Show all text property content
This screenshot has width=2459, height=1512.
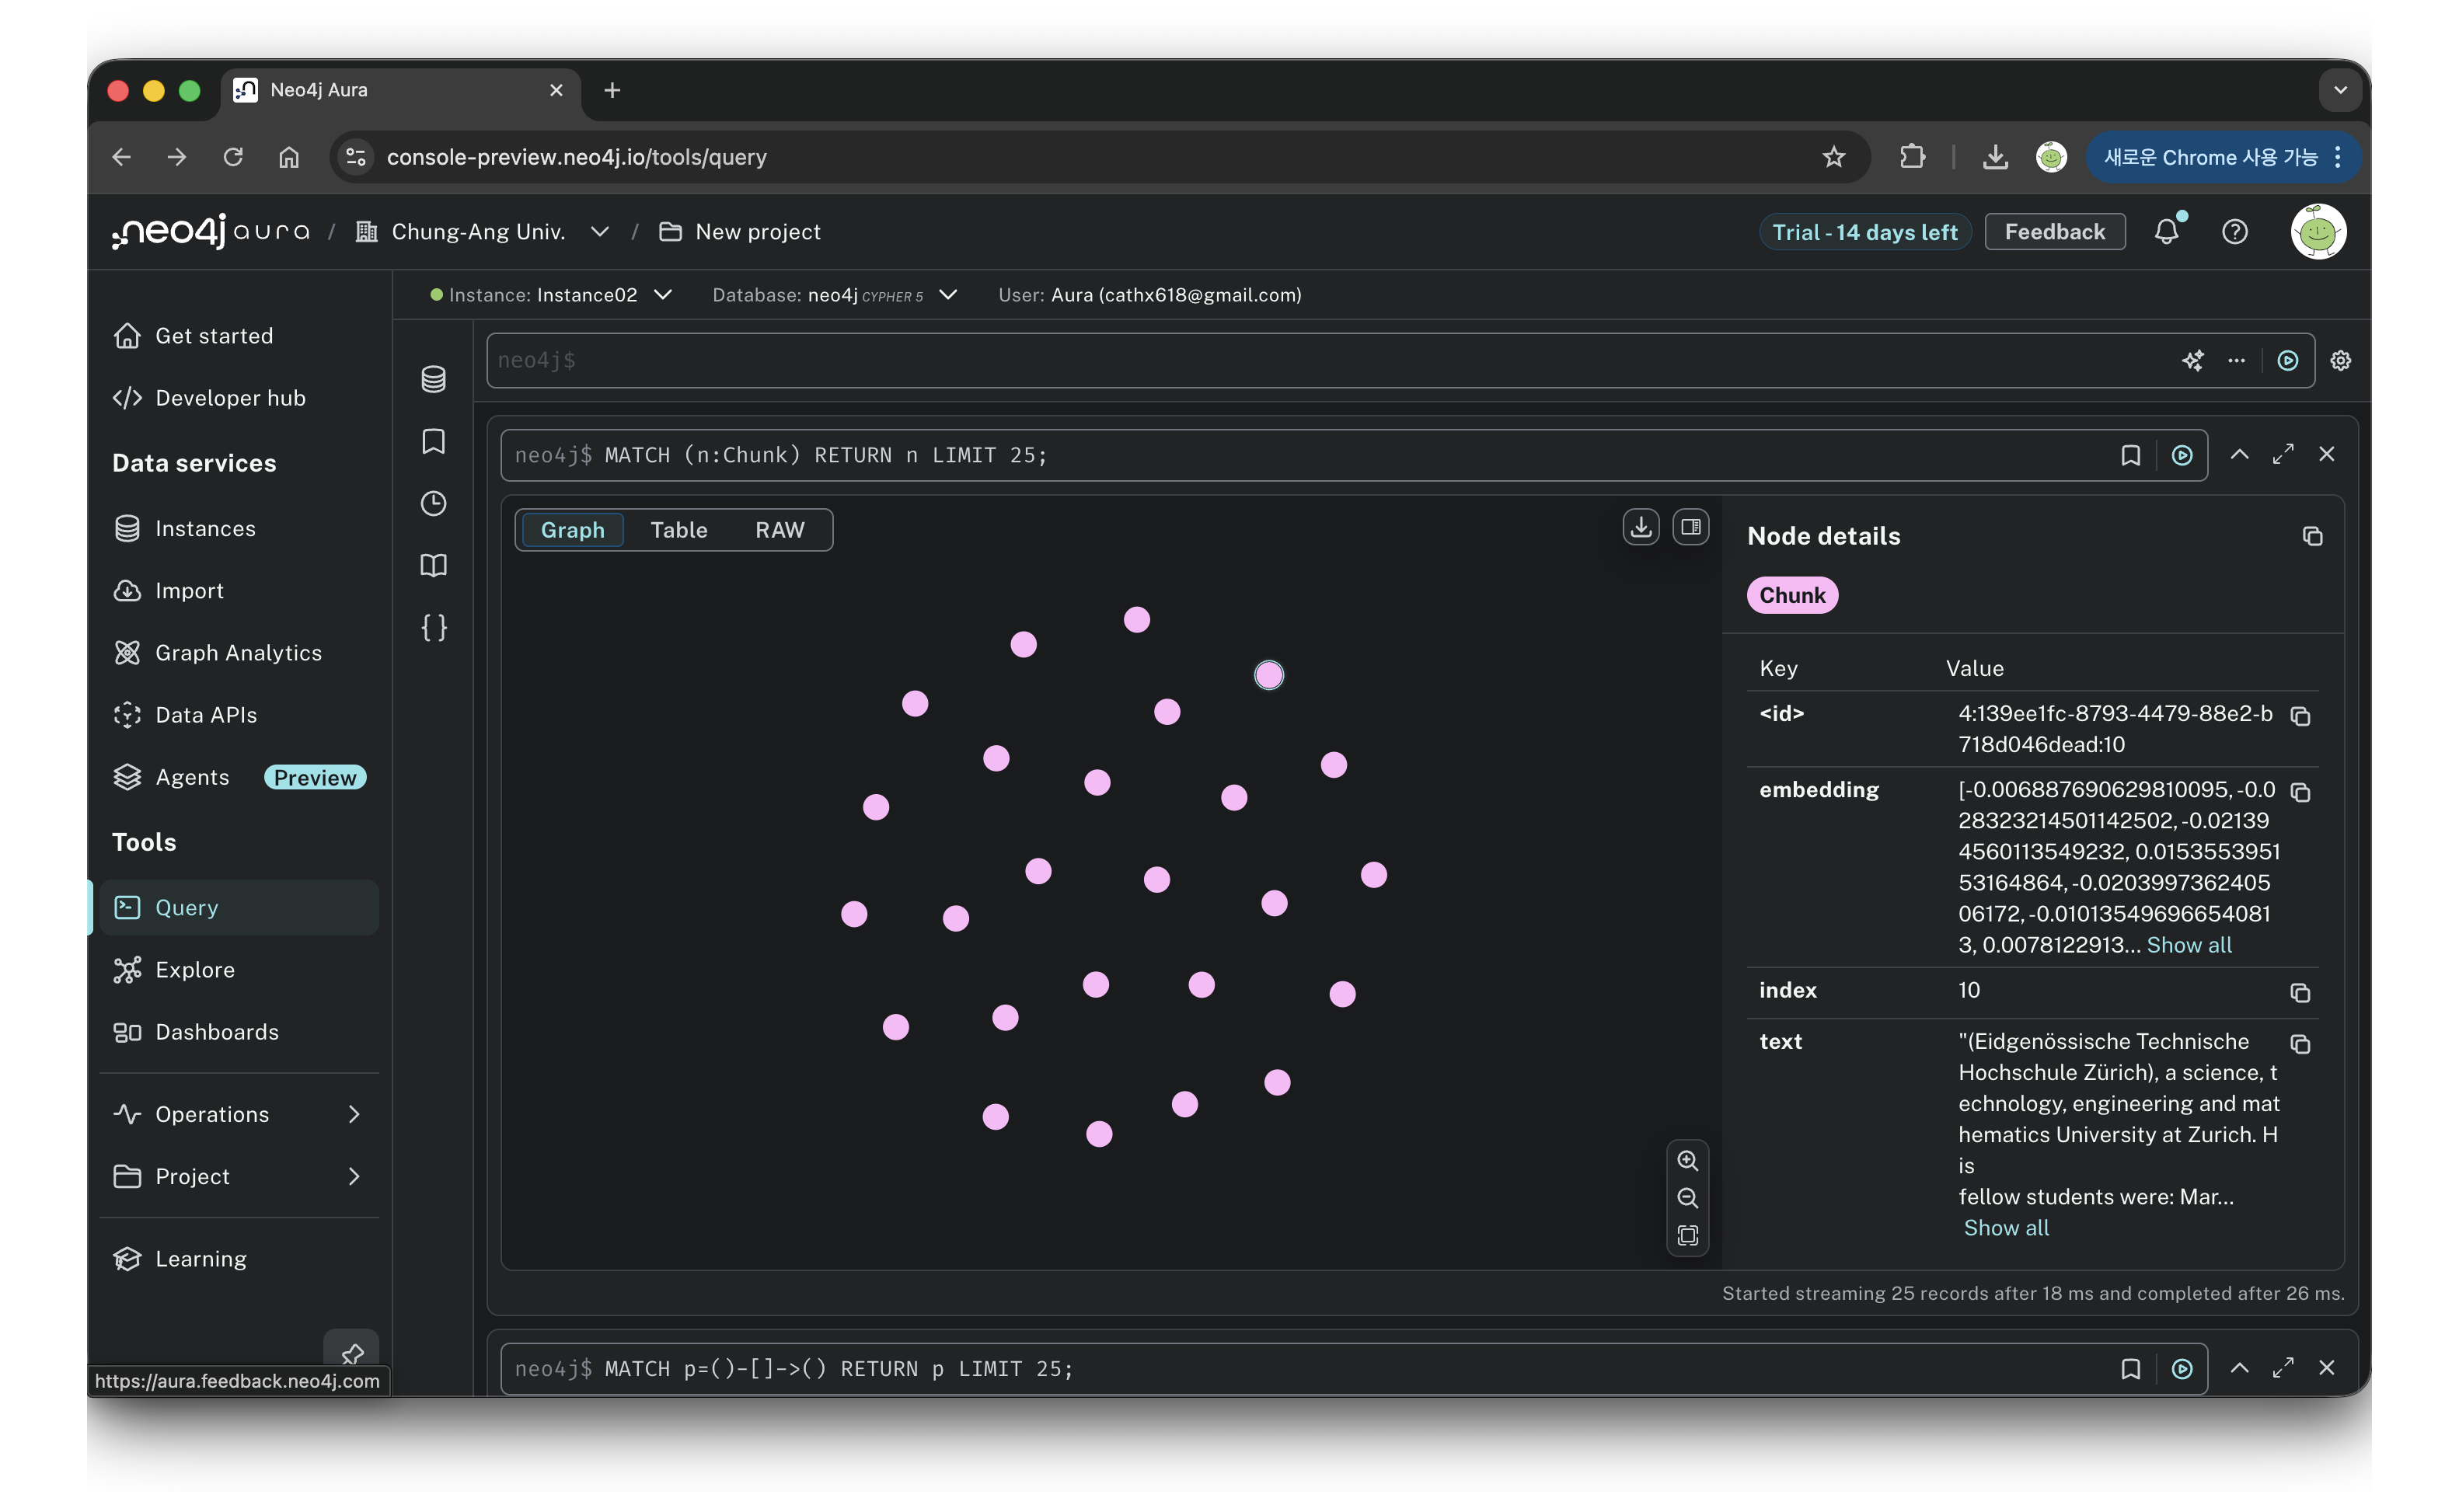pos(2005,1228)
